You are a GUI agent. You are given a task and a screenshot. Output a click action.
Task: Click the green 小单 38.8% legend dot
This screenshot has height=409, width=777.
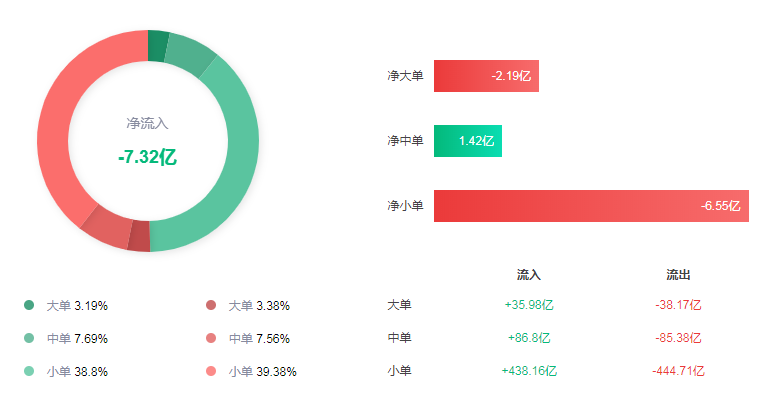pos(28,371)
